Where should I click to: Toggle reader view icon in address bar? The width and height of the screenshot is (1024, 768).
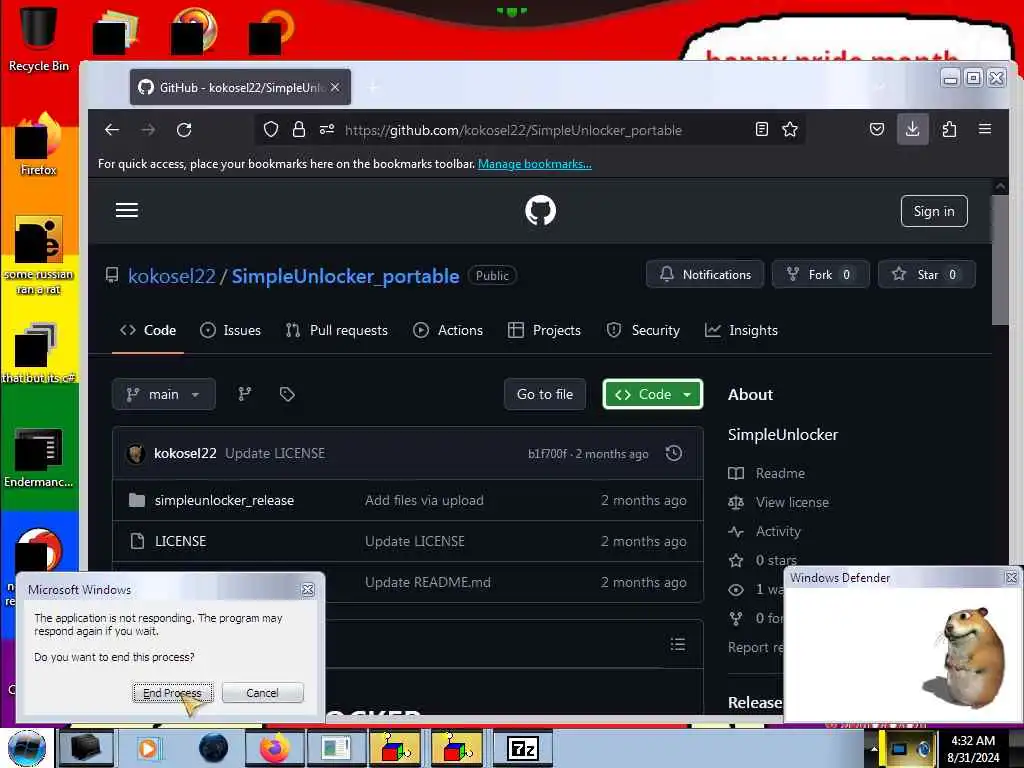[761, 129]
